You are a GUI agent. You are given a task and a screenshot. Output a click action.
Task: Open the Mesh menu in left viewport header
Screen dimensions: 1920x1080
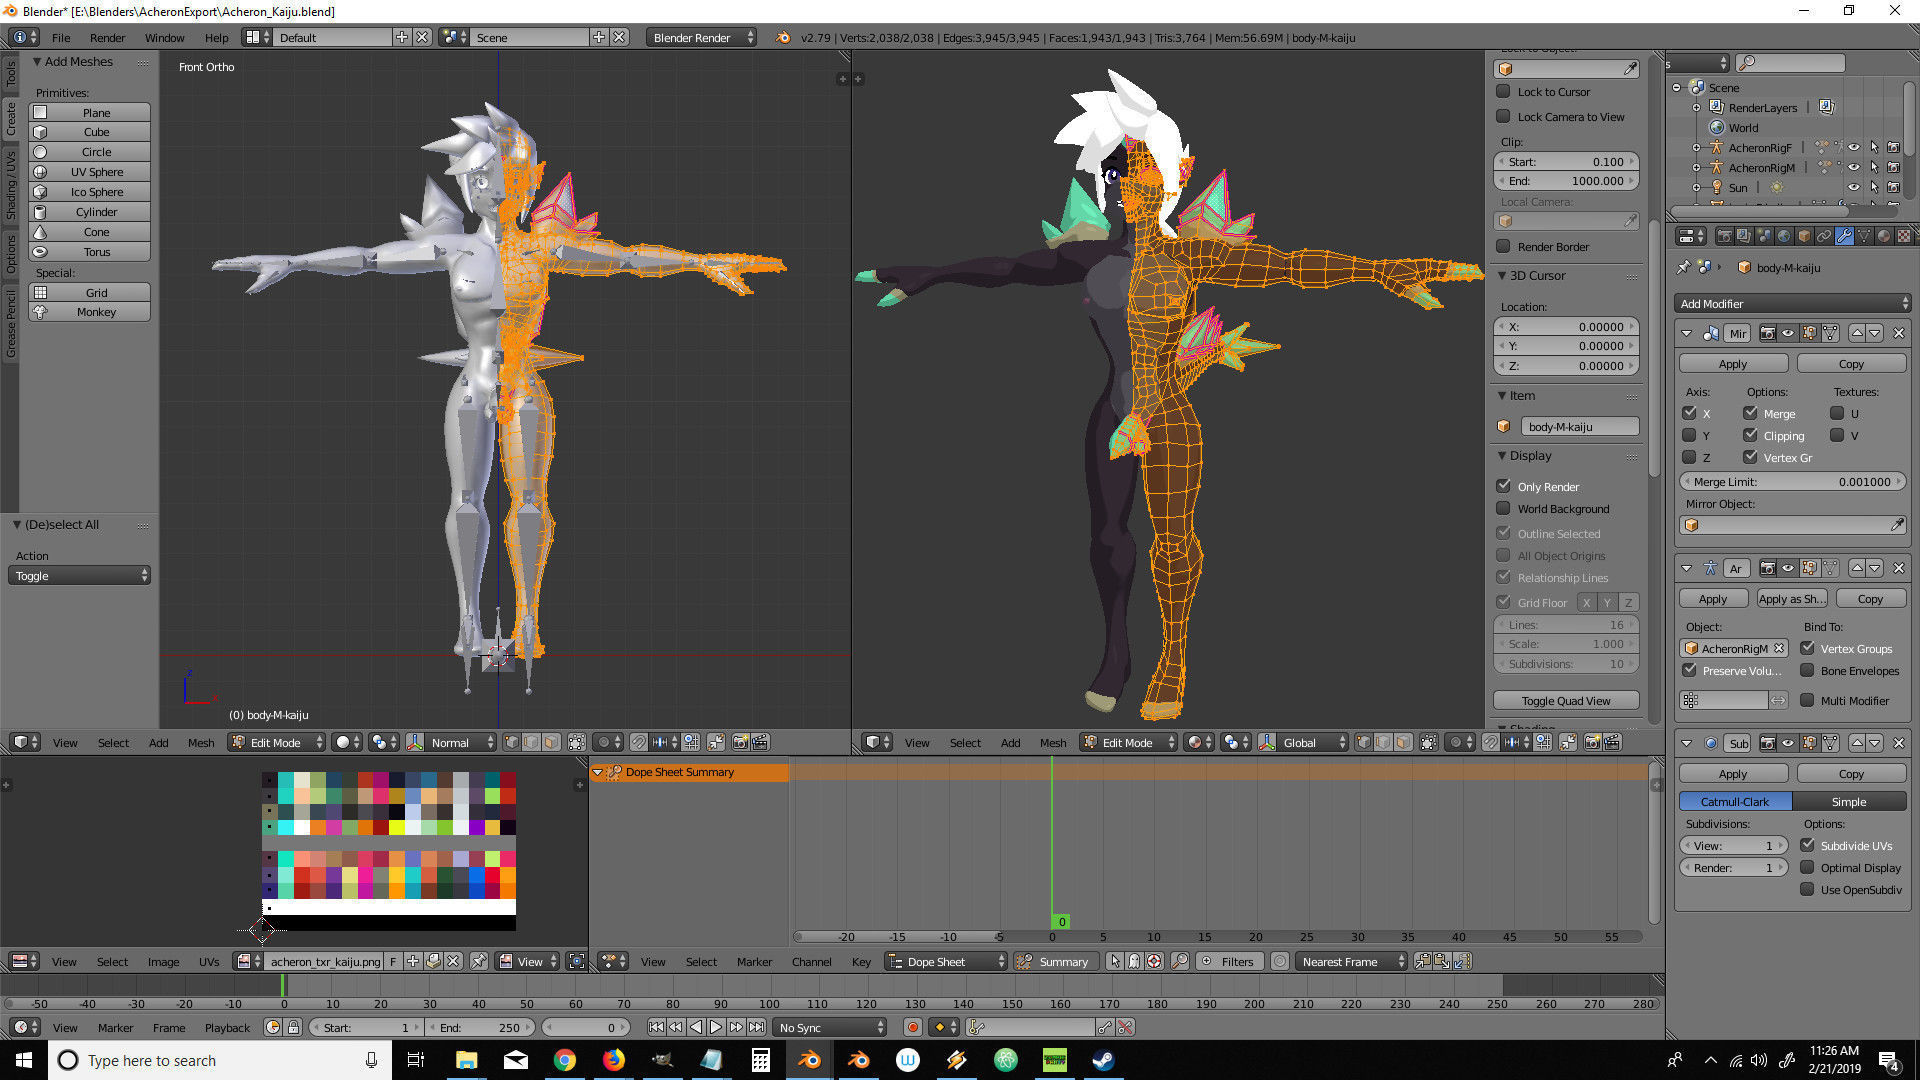coord(201,742)
